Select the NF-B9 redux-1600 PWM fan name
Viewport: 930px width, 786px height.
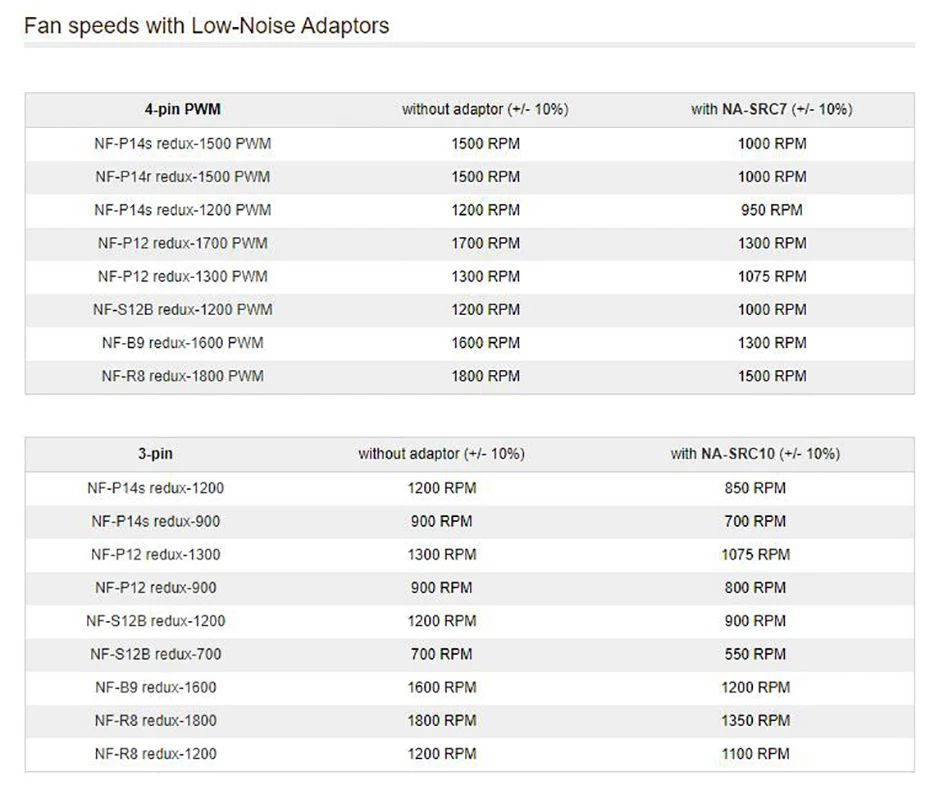183,343
